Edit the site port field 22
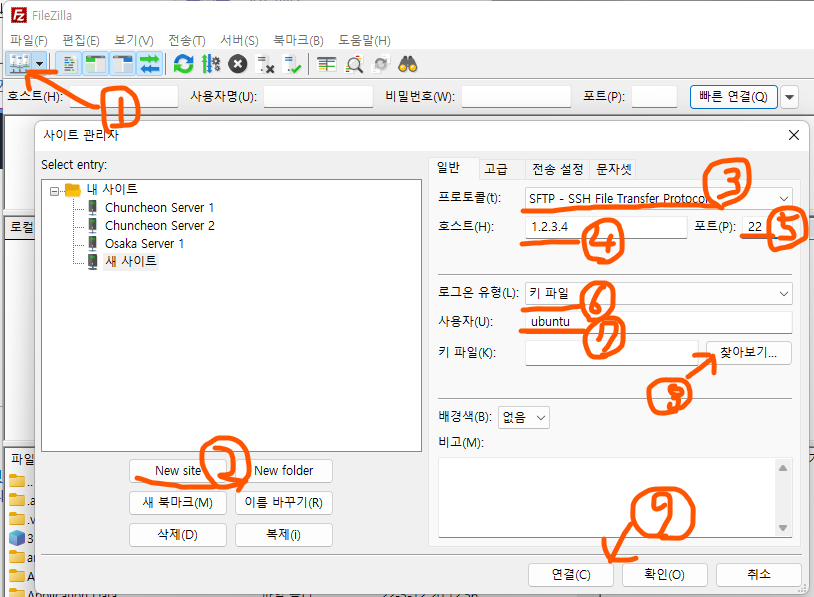Viewport: 814px width, 597px height. pyautogui.click(x=767, y=227)
